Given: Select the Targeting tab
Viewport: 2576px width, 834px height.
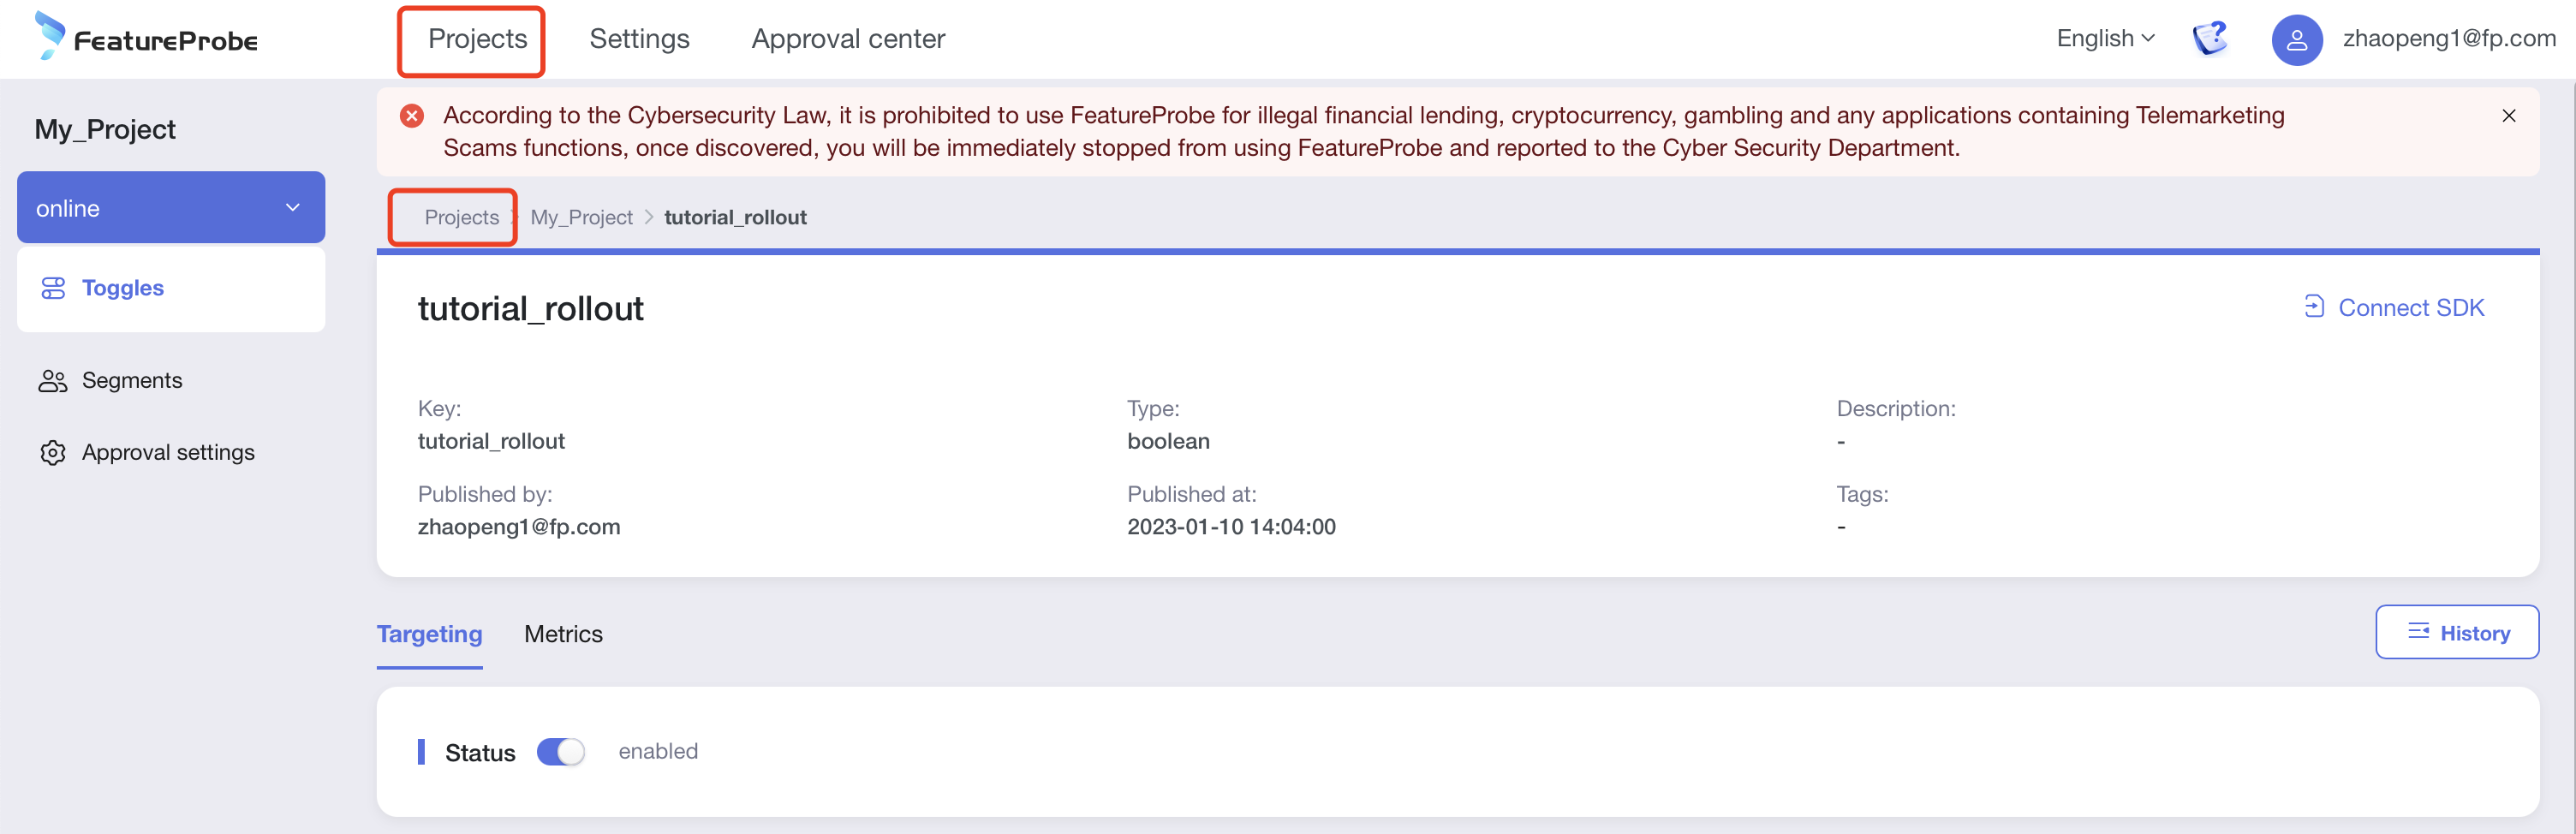Looking at the screenshot, I should [429, 634].
